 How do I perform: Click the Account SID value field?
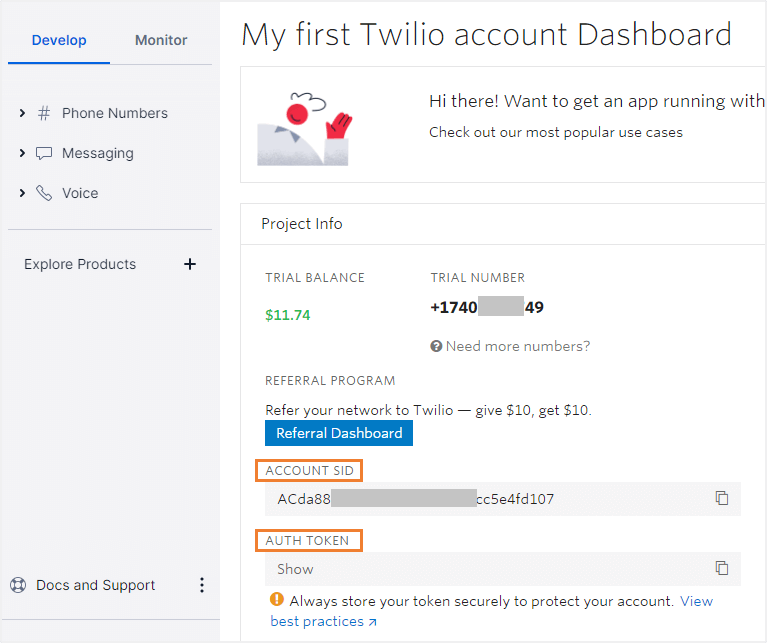503,499
